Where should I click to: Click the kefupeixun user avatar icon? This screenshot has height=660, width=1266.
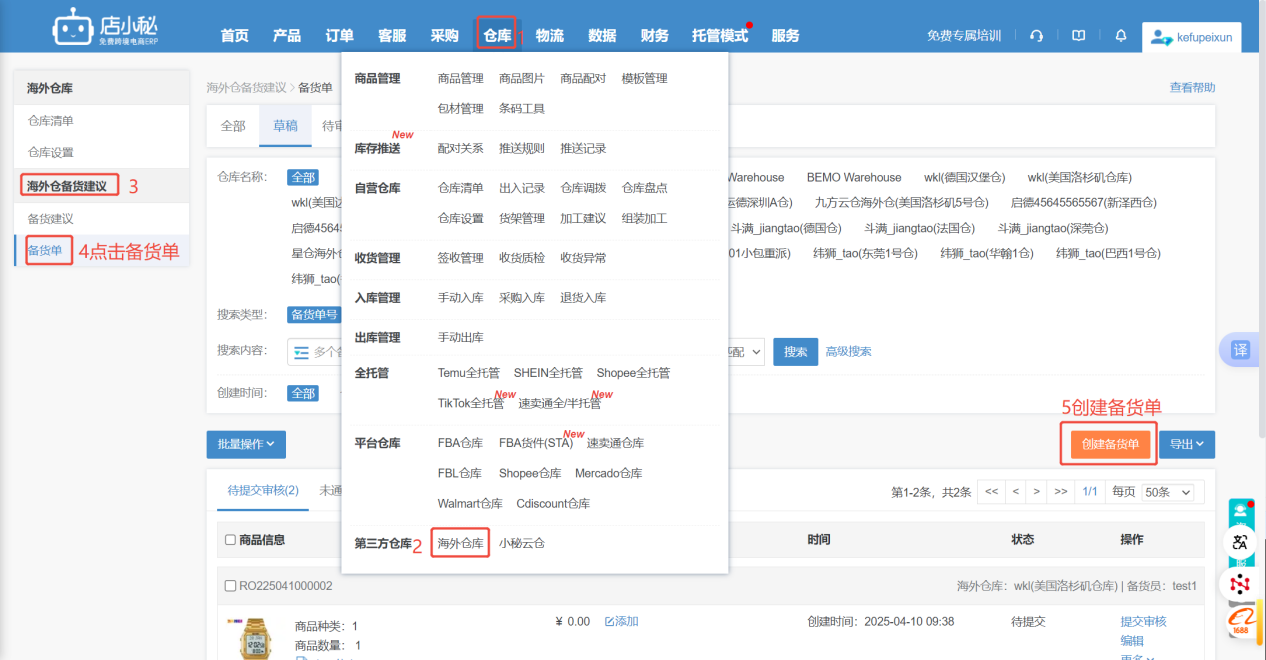[1161, 37]
